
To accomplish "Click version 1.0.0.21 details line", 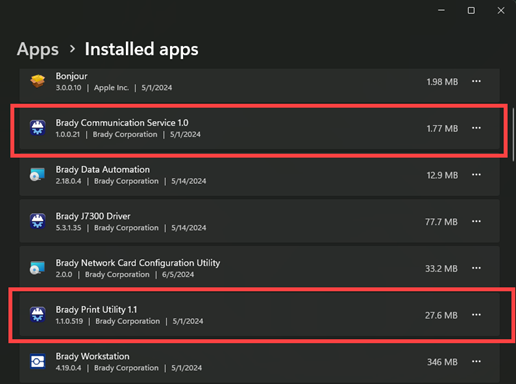I will click(128, 134).
